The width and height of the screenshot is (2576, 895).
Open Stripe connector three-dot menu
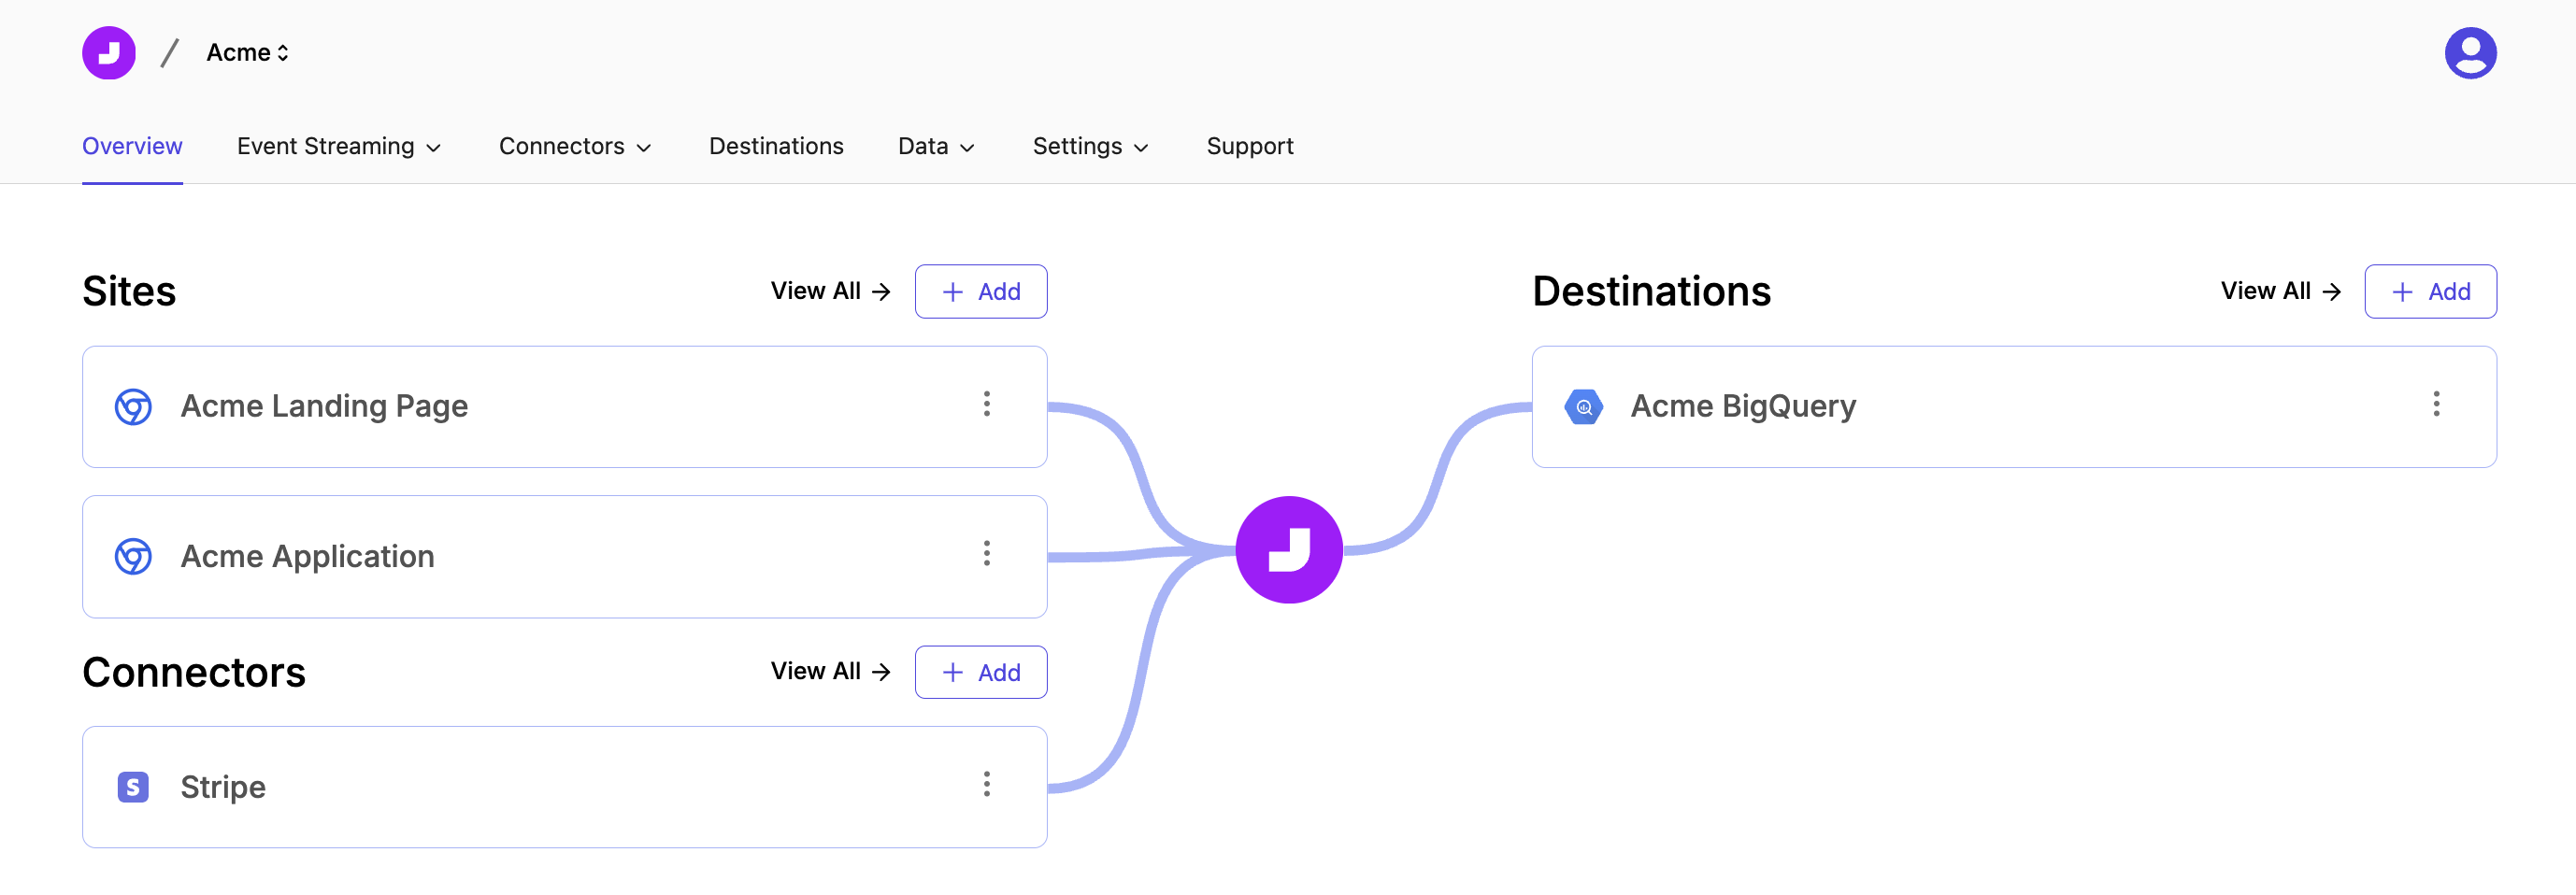987,784
